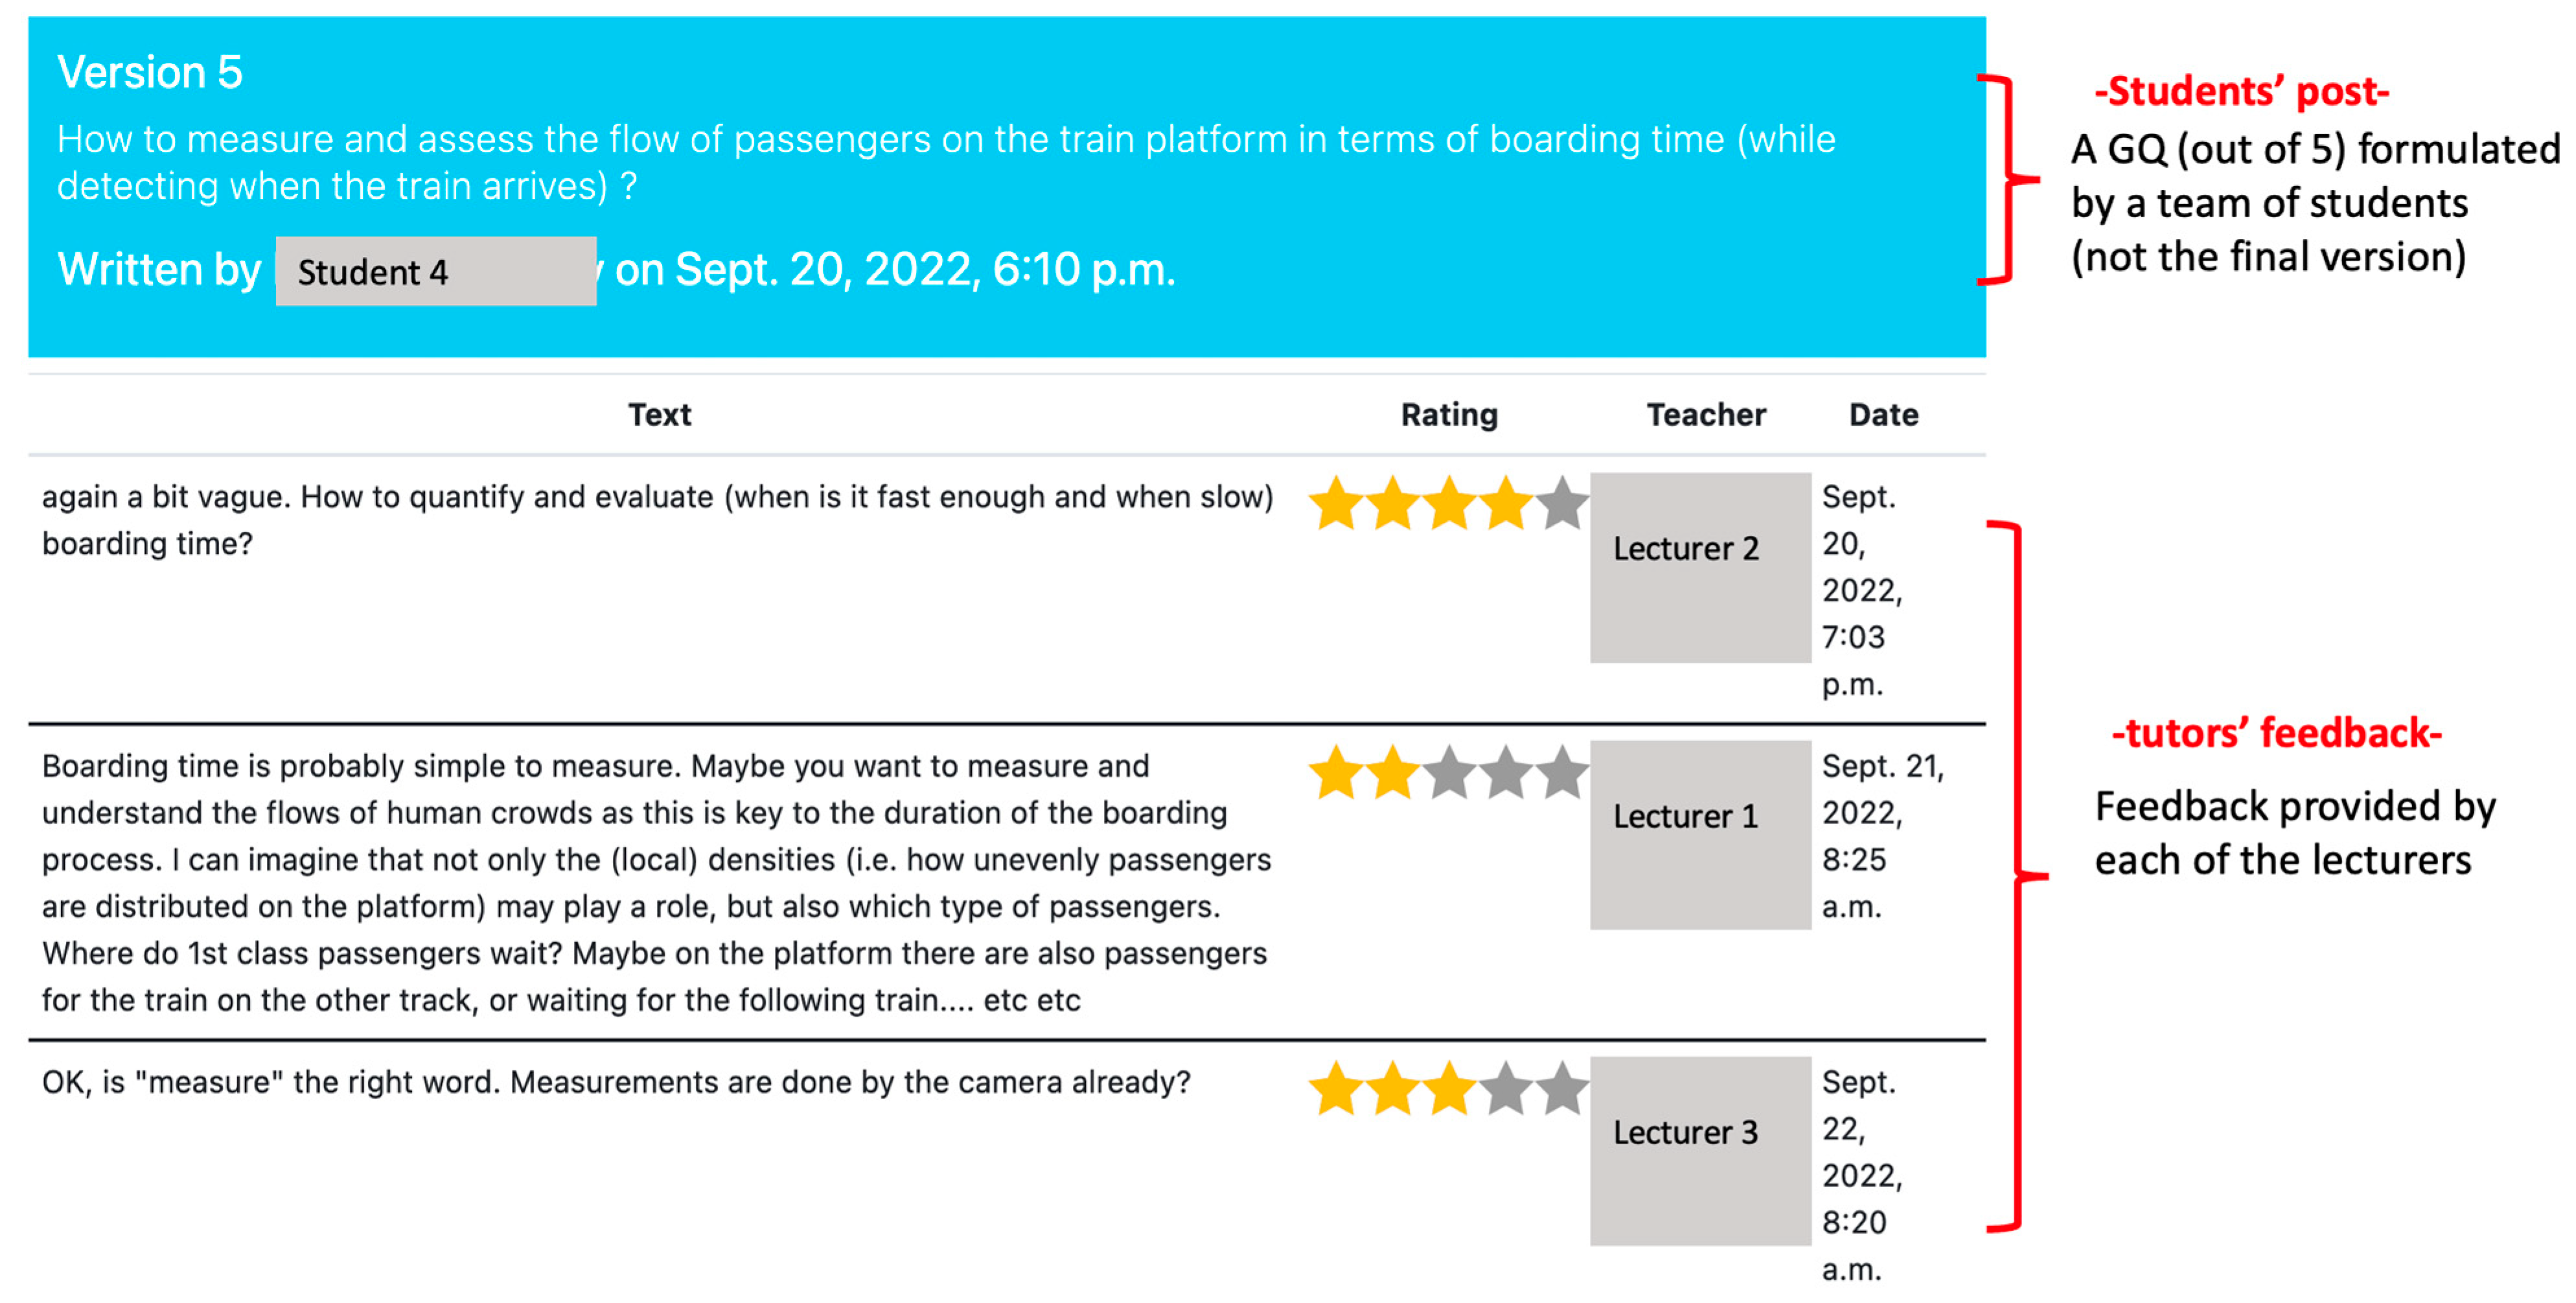Click the fourth star in Lecturer 2's rating
Screen dimensions: 2576x1303
(1505, 503)
